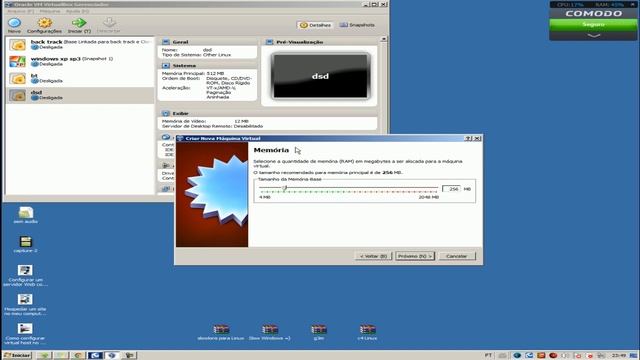Image resolution: width=640 pixels, height=360 pixels.
Task: Switch to the Snapshots view
Action: click(x=357, y=25)
